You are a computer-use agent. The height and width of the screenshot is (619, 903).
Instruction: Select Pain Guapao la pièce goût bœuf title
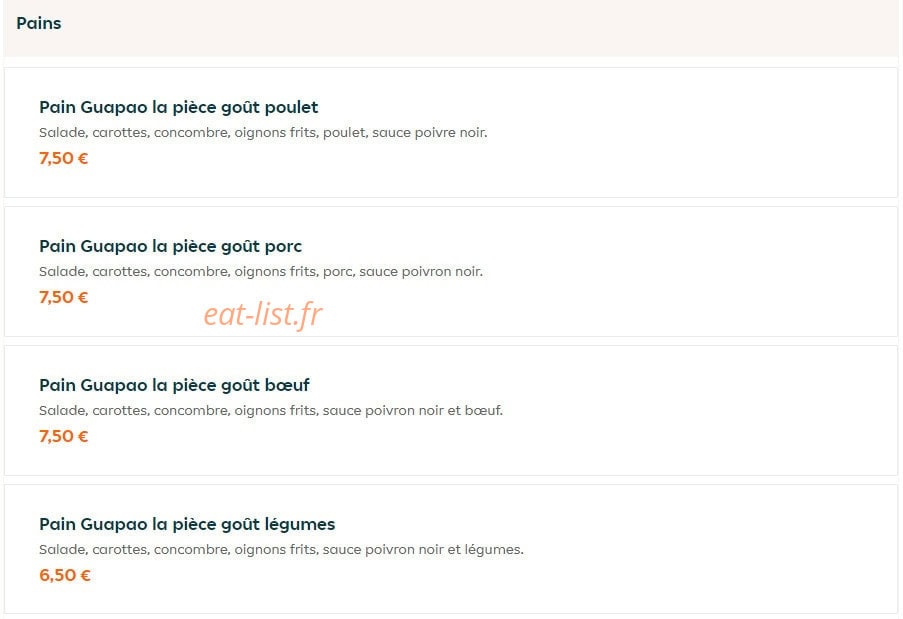[174, 385]
